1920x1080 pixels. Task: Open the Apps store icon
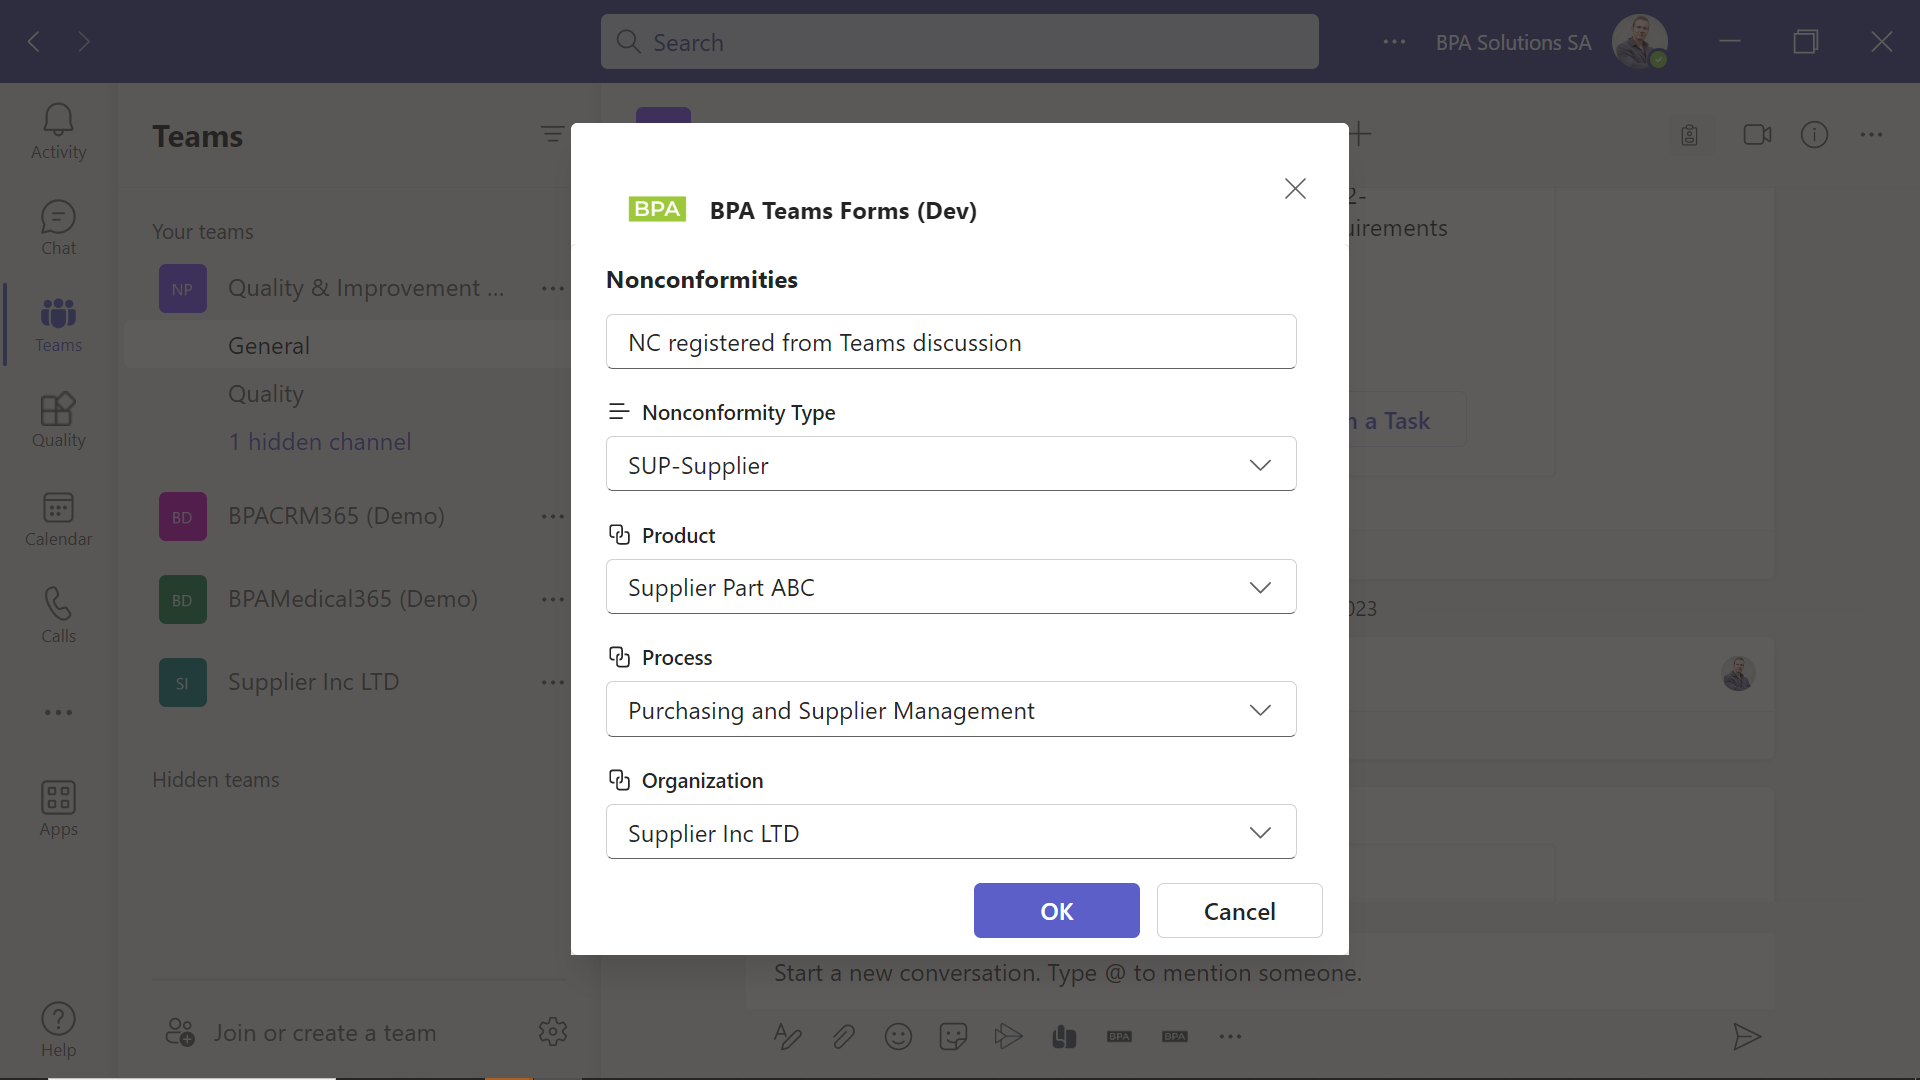(x=58, y=809)
